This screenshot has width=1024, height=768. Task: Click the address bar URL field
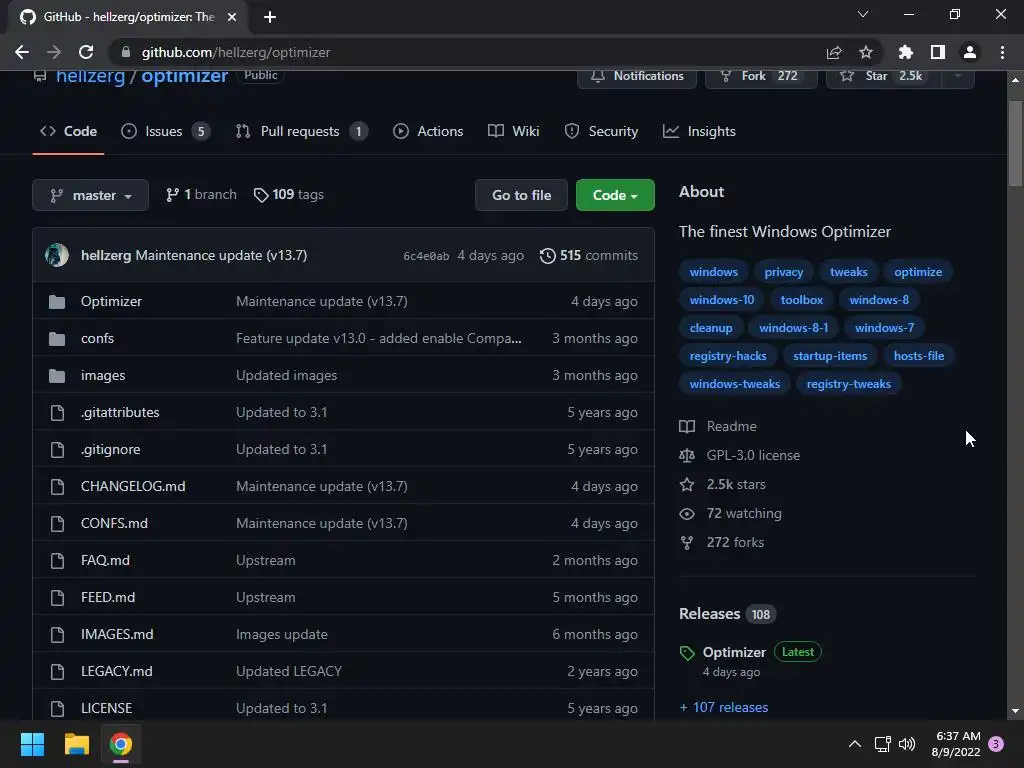click(x=470, y=52)
